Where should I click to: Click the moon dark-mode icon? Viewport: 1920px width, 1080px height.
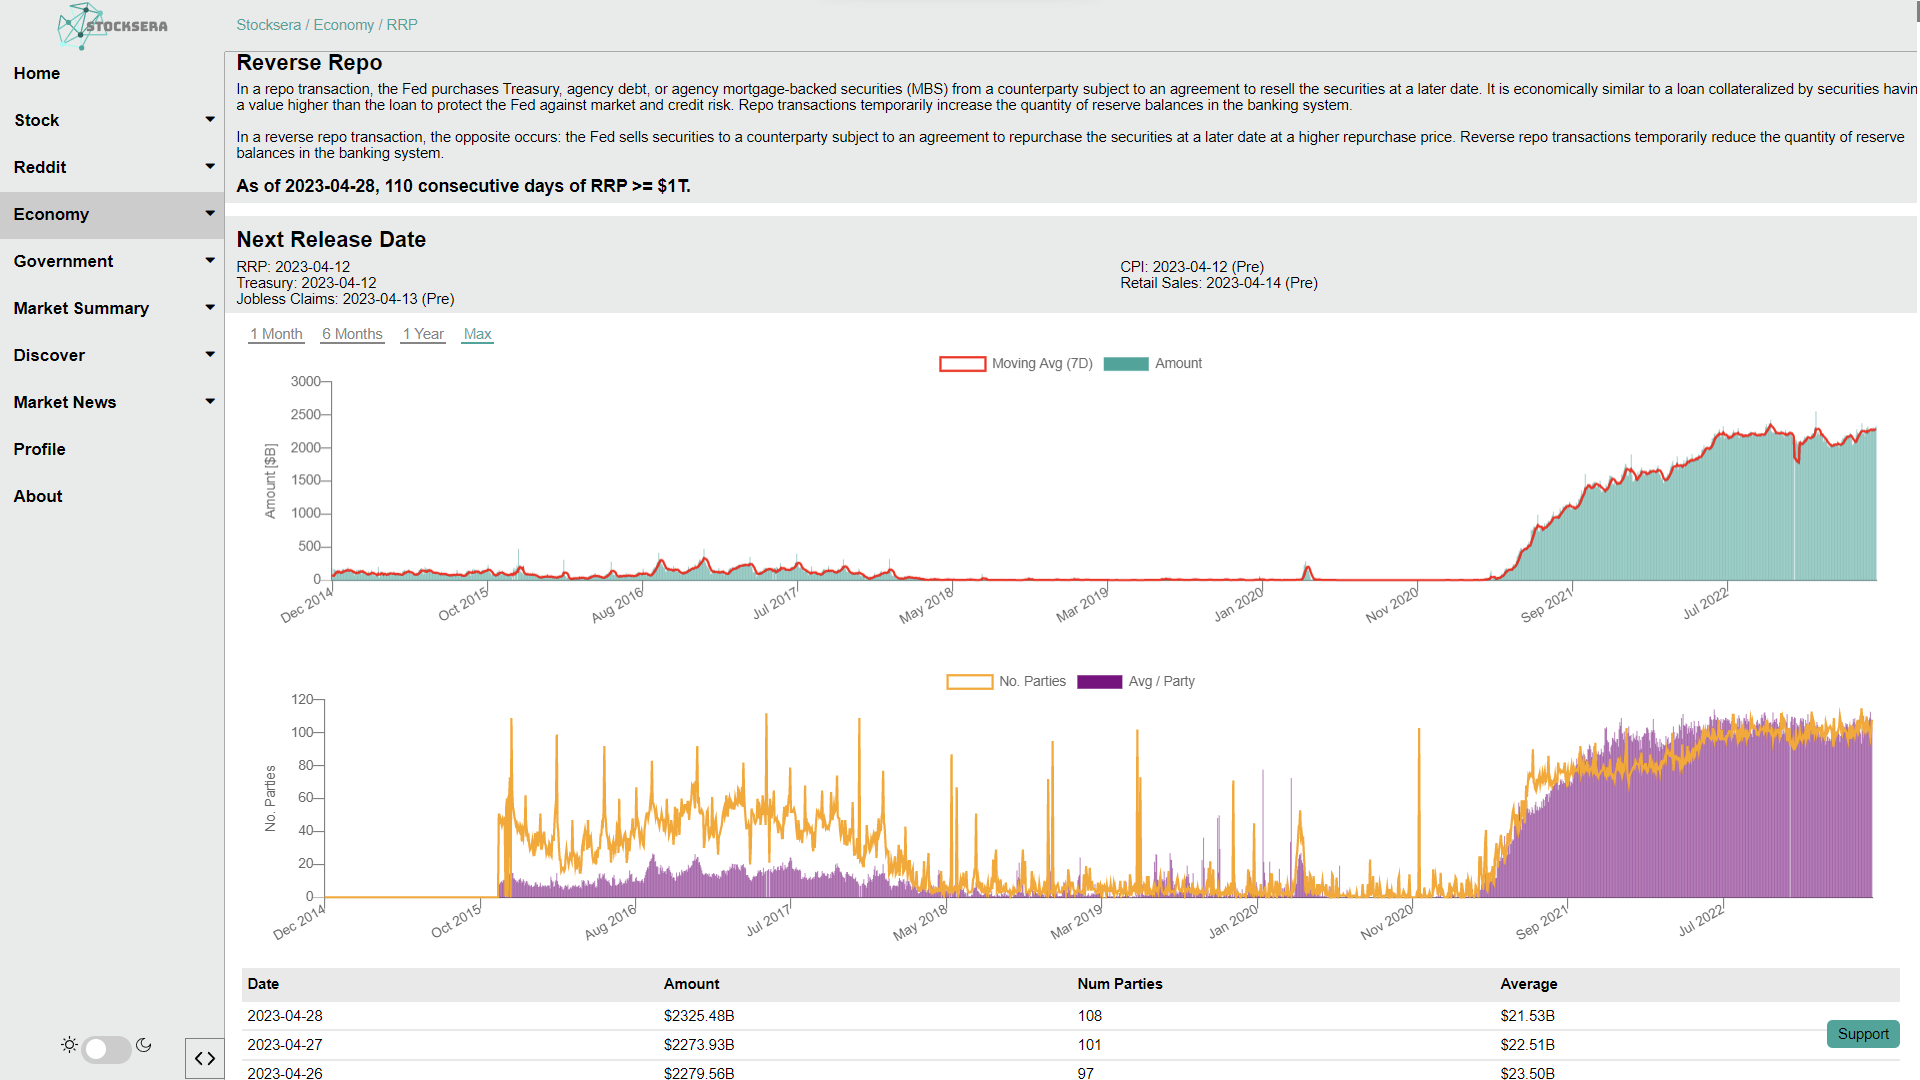(x=144, y=1045)
